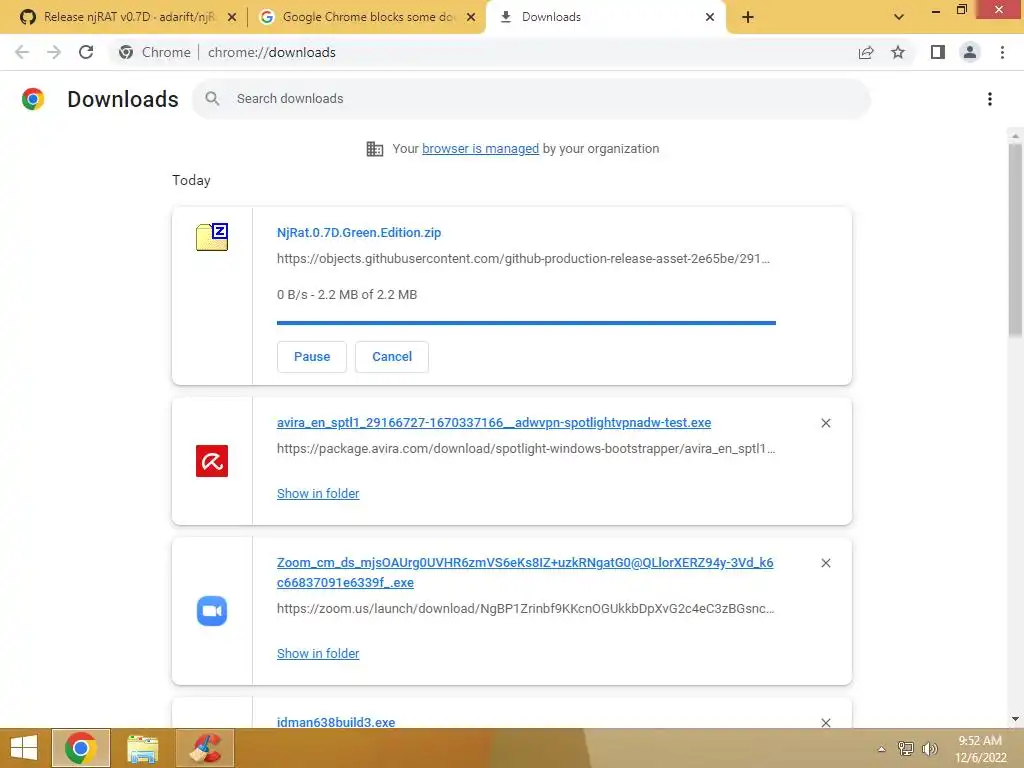
Task: Click the Chrome logo beside Downloads title
Action: pyautogui.click(x=33, y=99)
